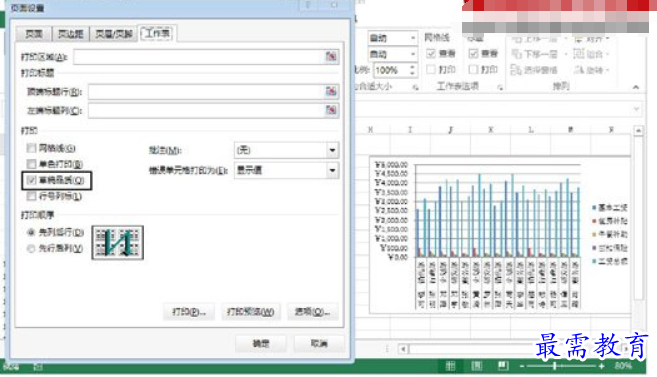Switch to the 页眉/页脚 tab
Screen dimensions: 657x377
tap(114, 34)
